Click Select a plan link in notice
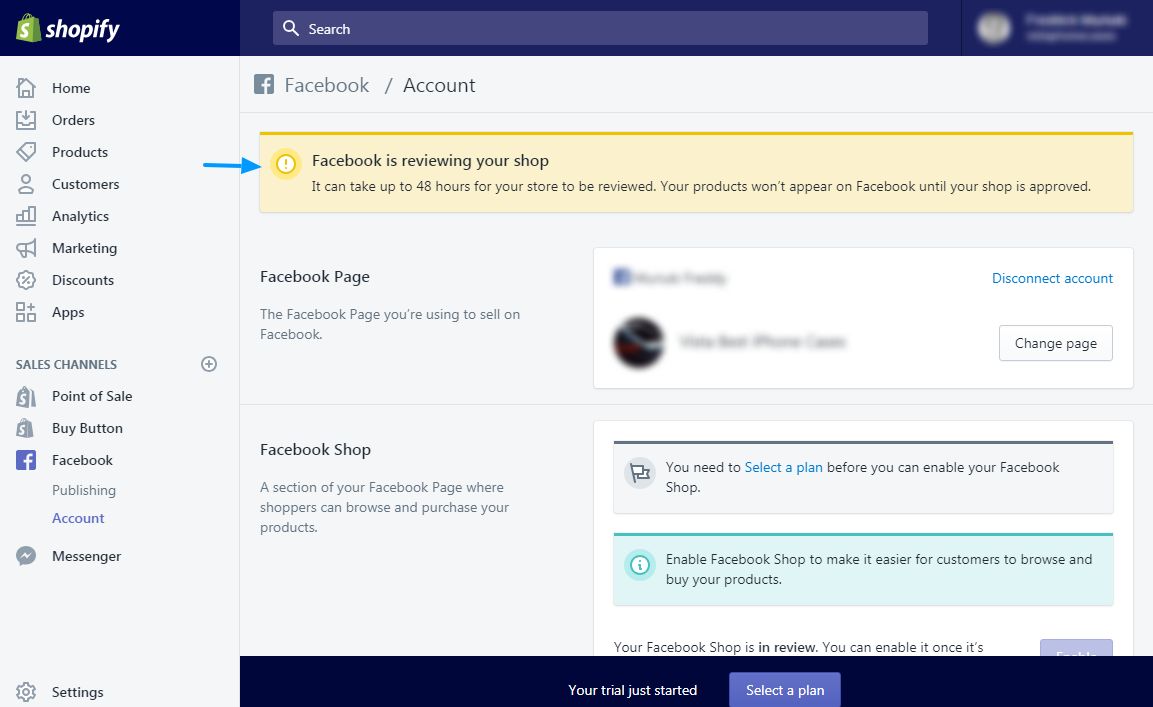The height and width of the screenshot is (707, 1153). 784,467
